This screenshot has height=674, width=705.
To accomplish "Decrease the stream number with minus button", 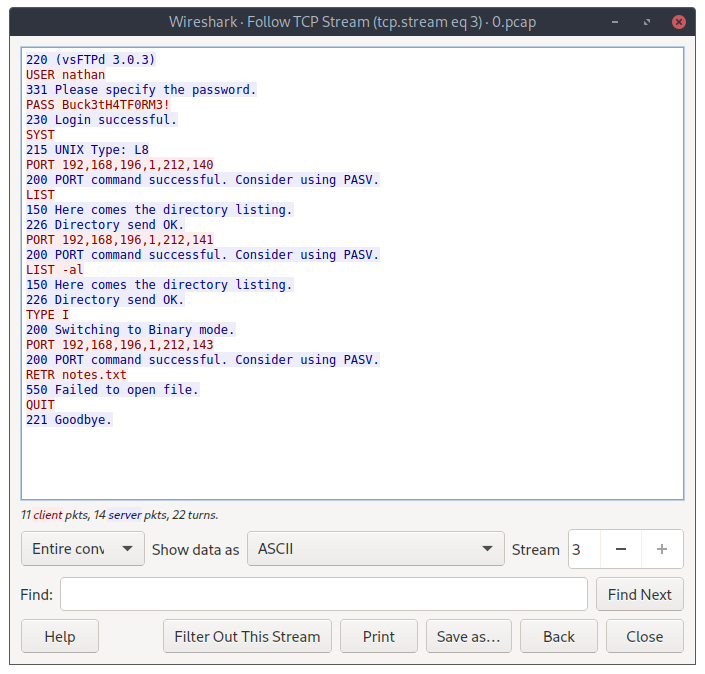I will tap(621, 549).
